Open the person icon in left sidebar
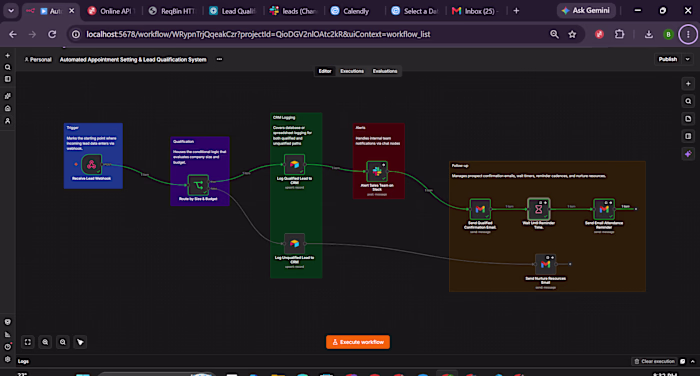Viewport: 700px width, 376px height. pyautogui.click(x=8, y=121)
